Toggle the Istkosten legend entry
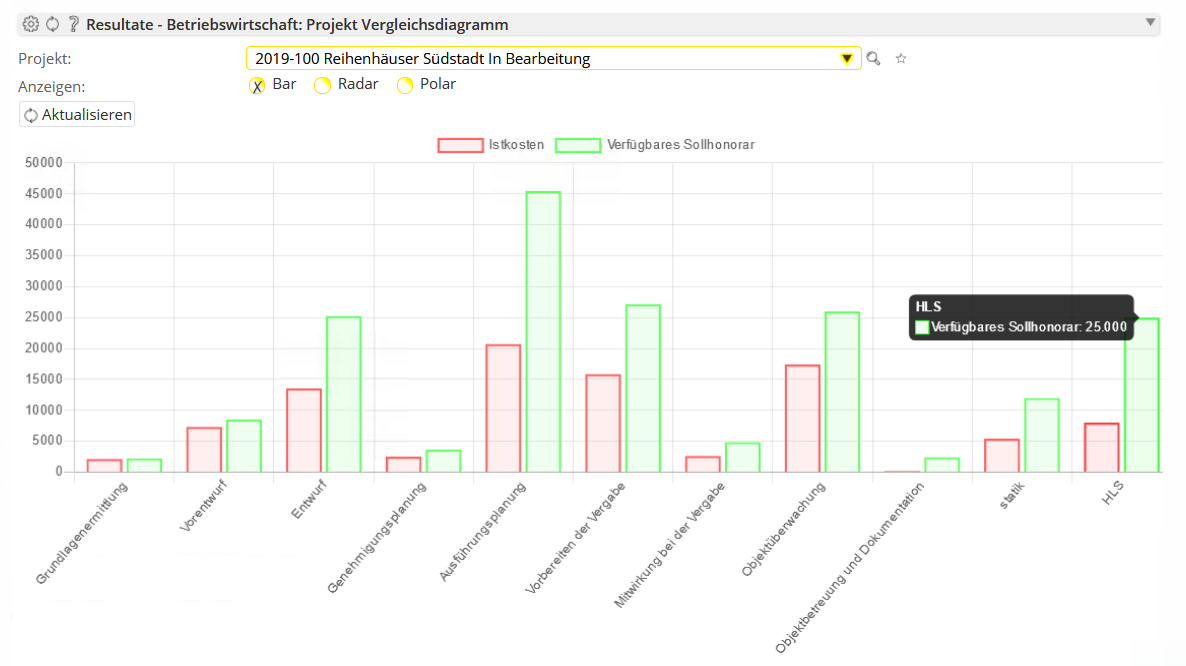 coord(491,145)
